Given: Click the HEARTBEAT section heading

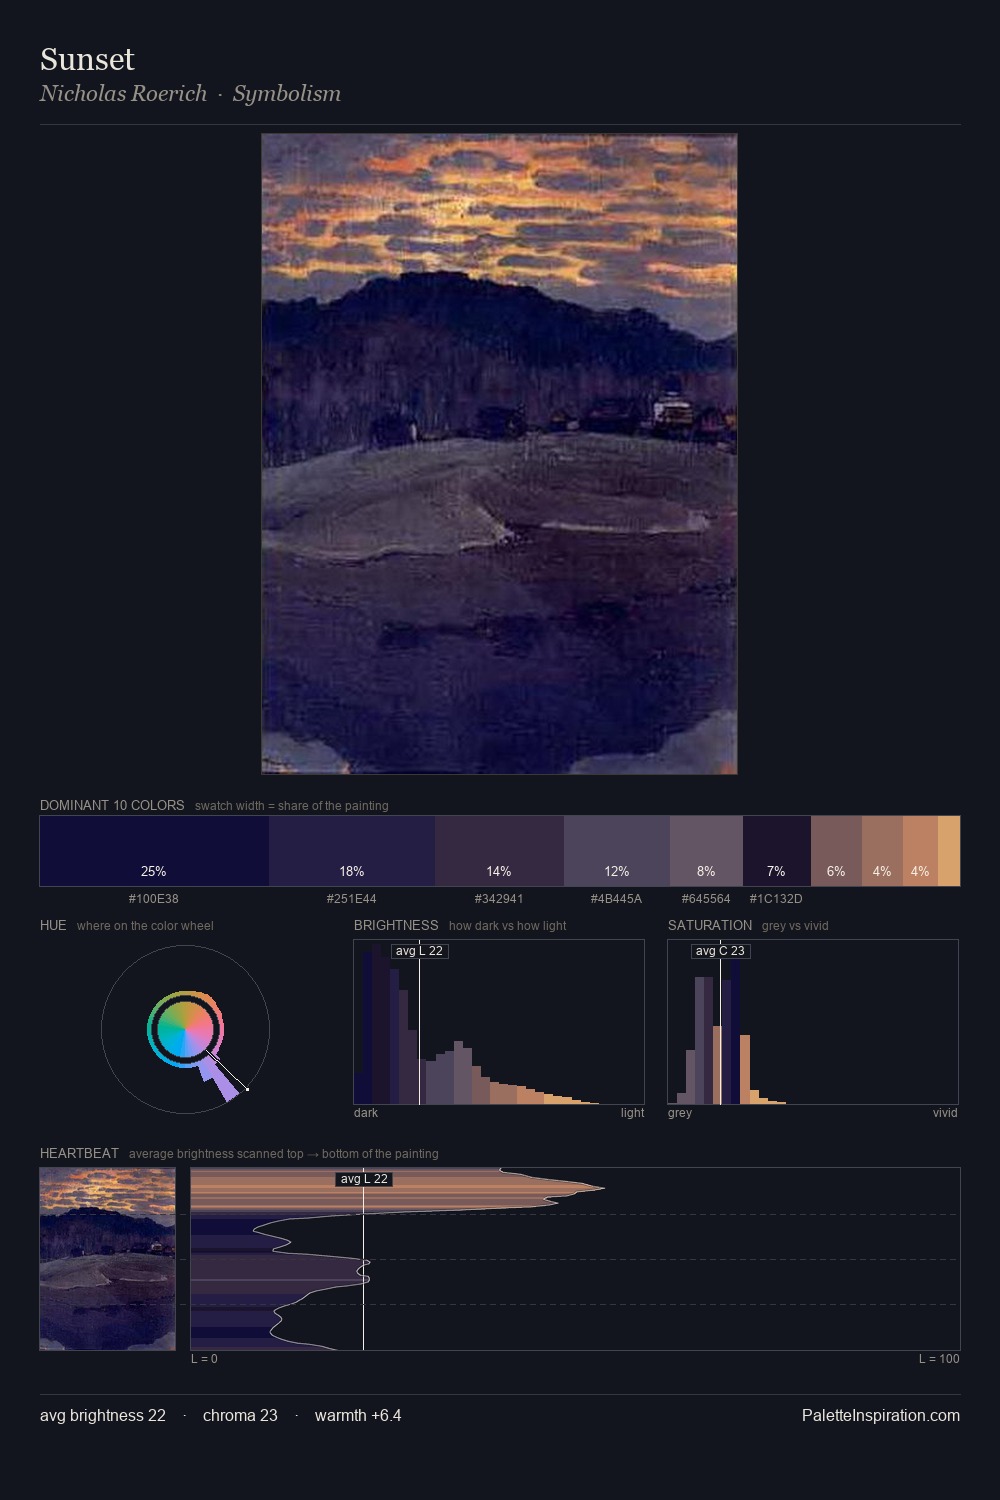Looking at the screenshot, I should [79, 1153].
